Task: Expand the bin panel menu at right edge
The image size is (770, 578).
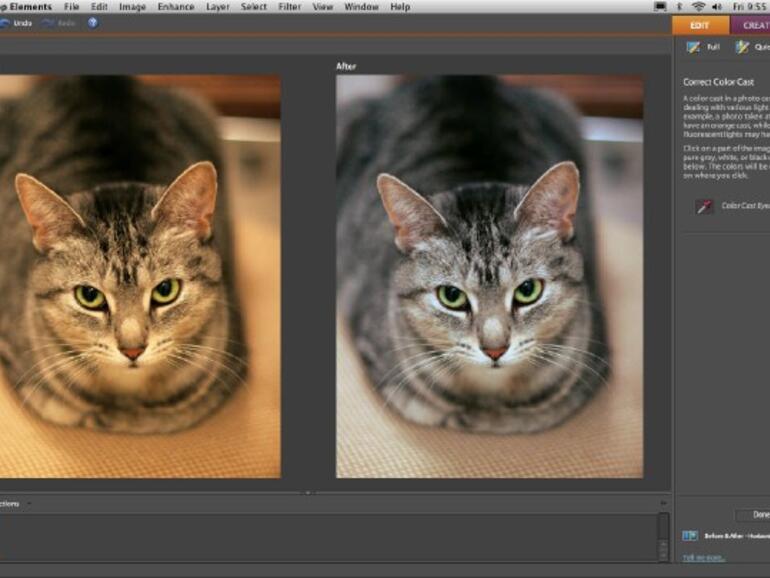Action: click(662, 503)
